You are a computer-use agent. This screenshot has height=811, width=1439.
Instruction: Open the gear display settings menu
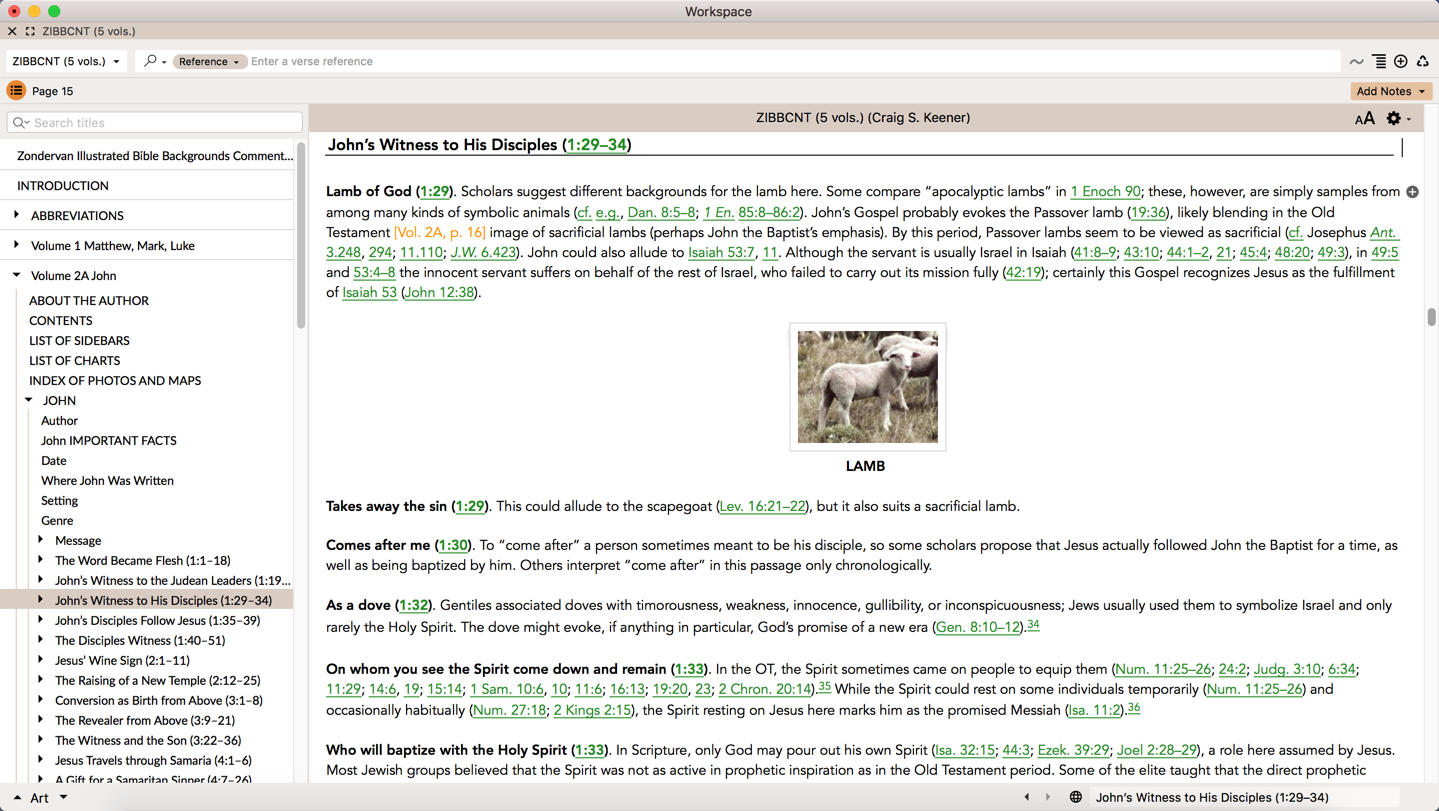[1397, 118]
